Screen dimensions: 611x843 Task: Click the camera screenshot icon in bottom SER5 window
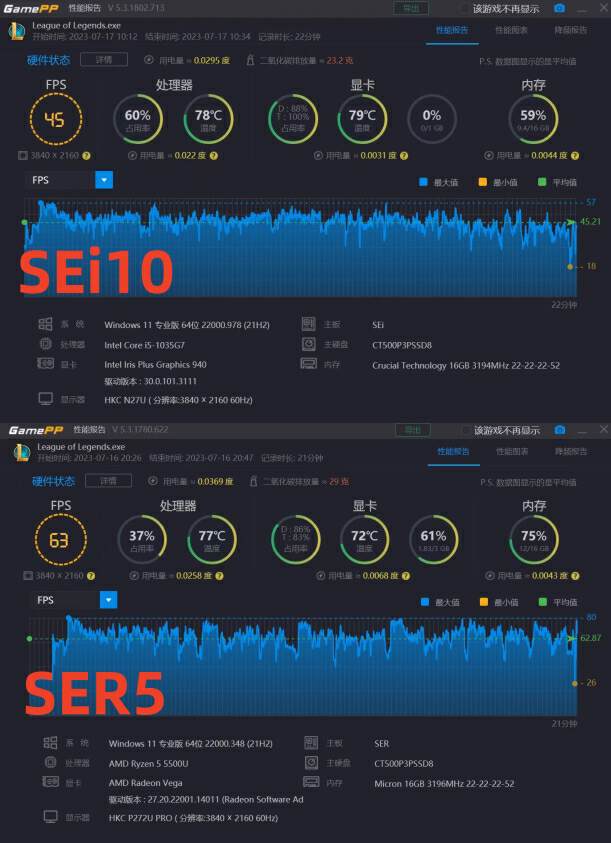pos(560,429)
